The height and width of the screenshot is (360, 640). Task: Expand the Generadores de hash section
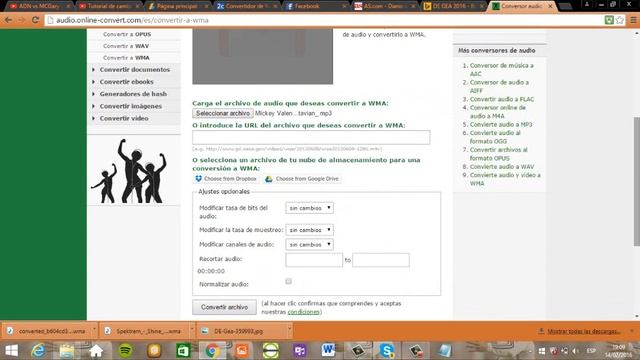coord(133,94)
